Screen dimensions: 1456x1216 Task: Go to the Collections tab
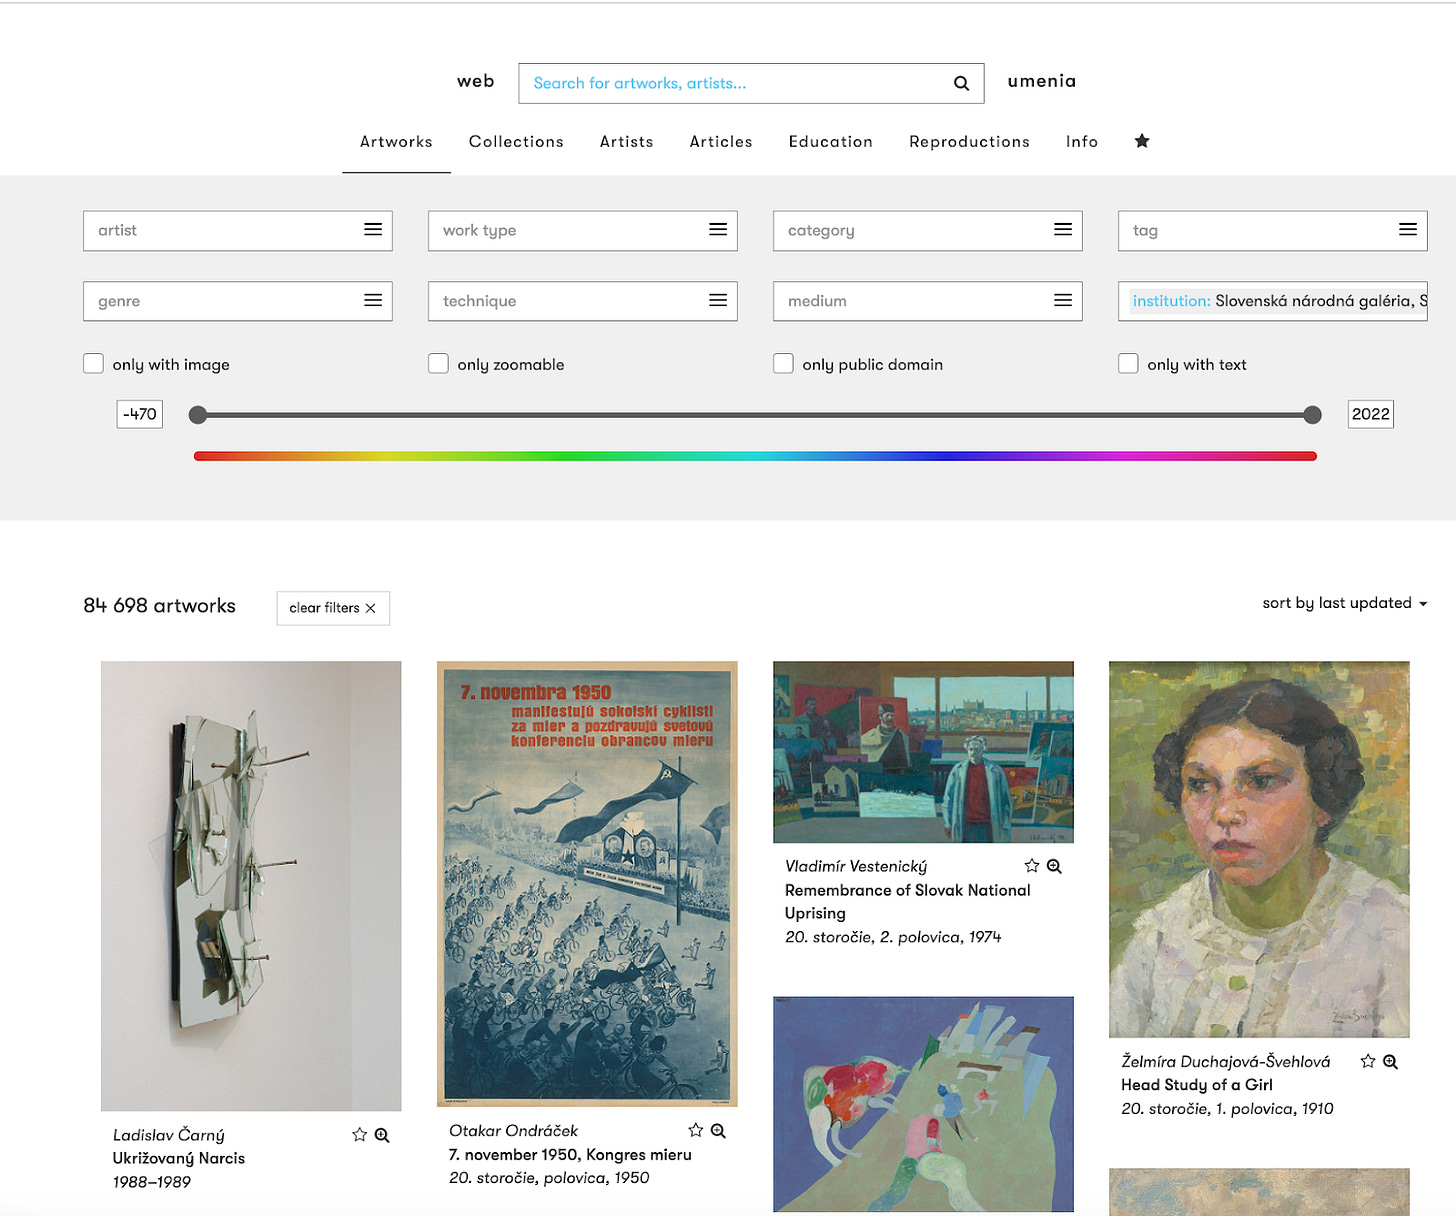pyautogui.click(x=516, y=142)
